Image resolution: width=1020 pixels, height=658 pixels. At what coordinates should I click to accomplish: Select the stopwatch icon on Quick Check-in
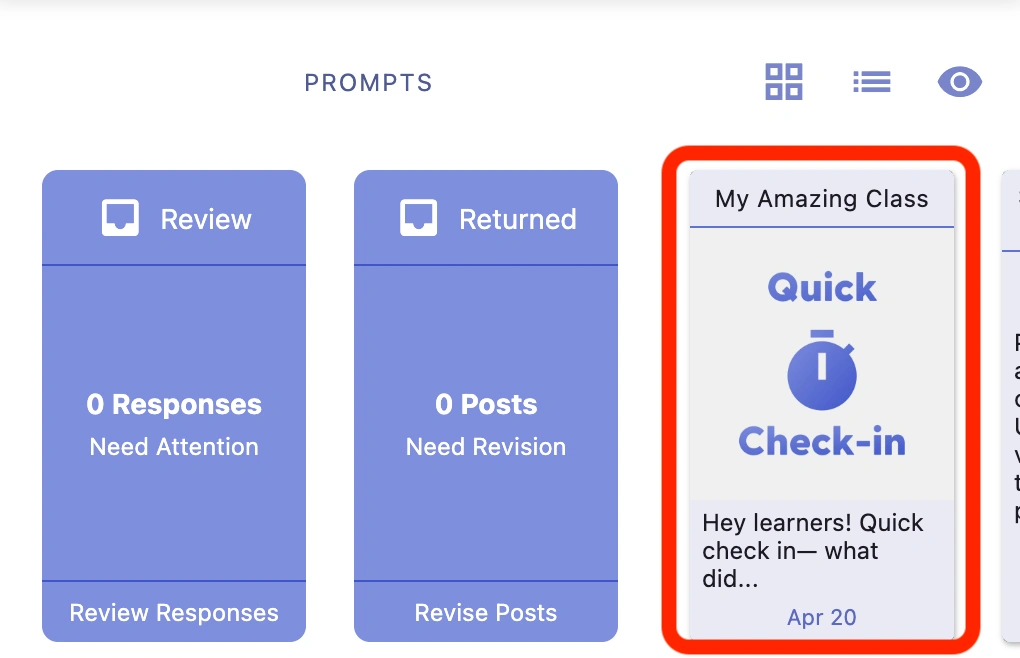click(x=822, y=372)
